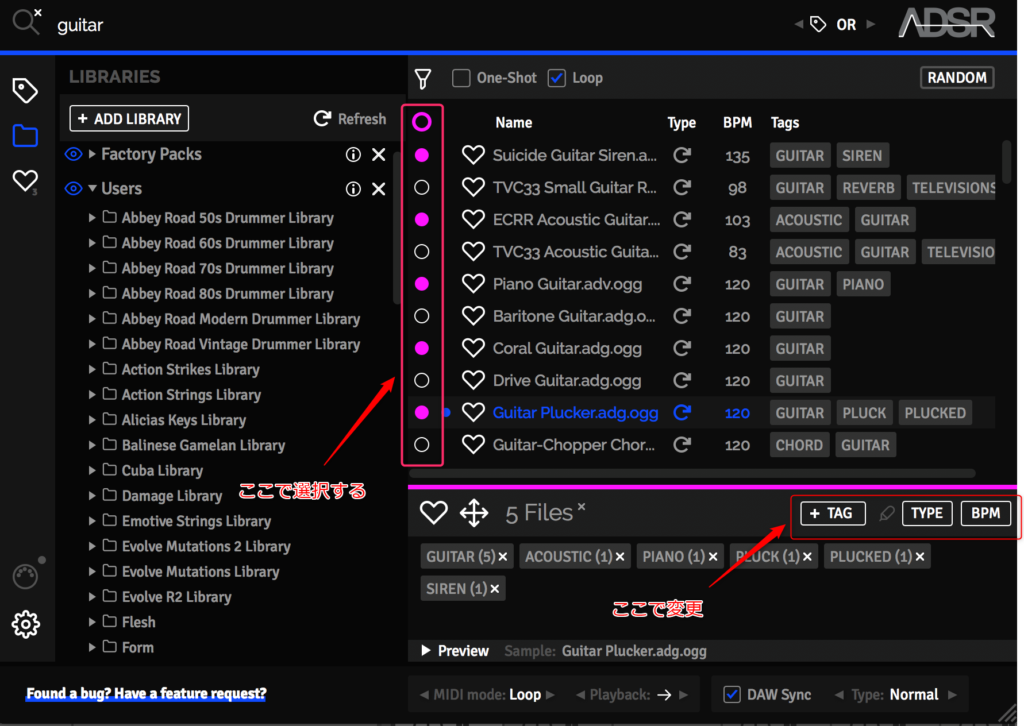Expand the Factory Packs library

[92, 154]
